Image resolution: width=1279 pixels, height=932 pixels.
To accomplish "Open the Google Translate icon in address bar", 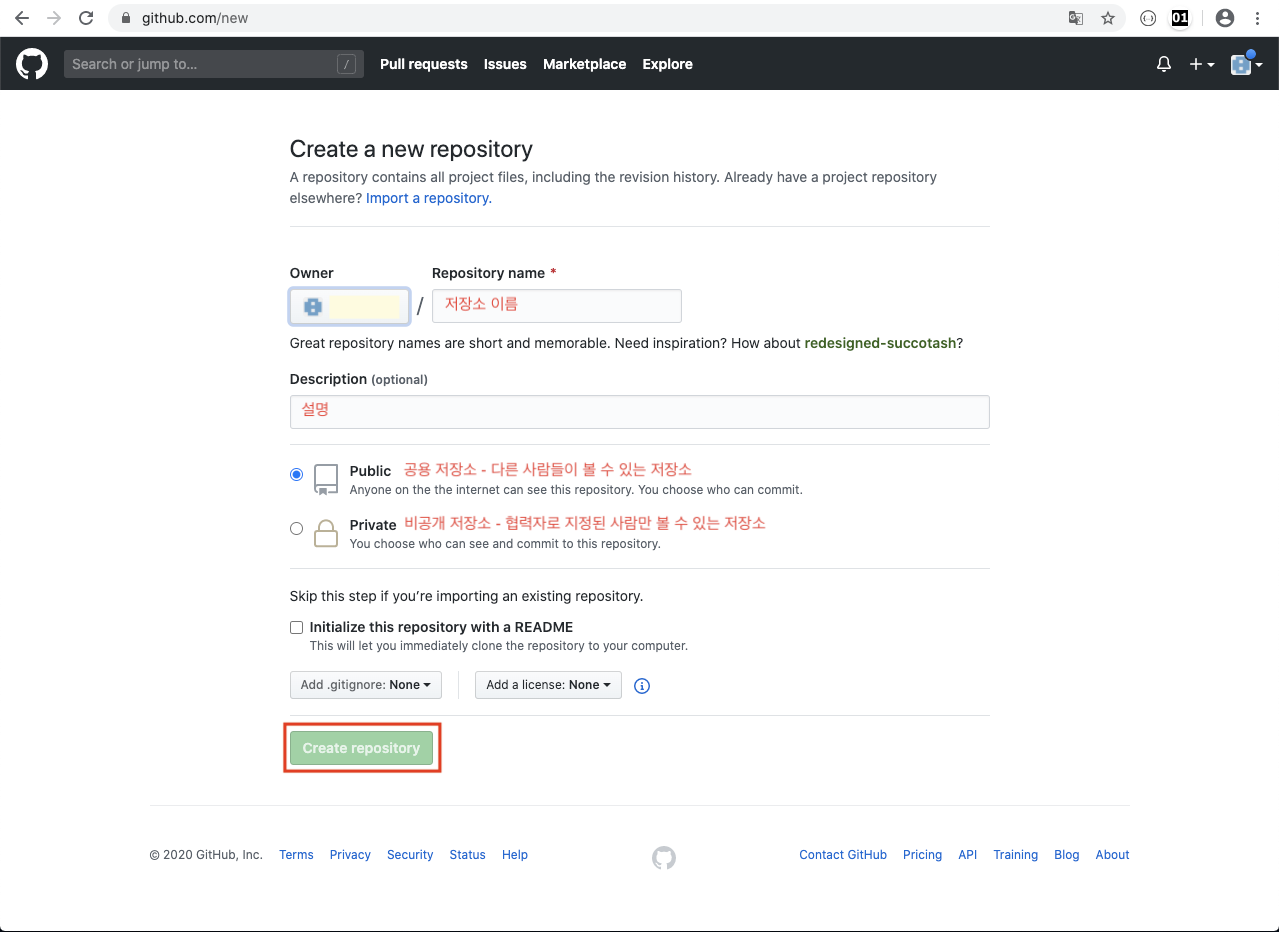I will tap(1076, 18).
